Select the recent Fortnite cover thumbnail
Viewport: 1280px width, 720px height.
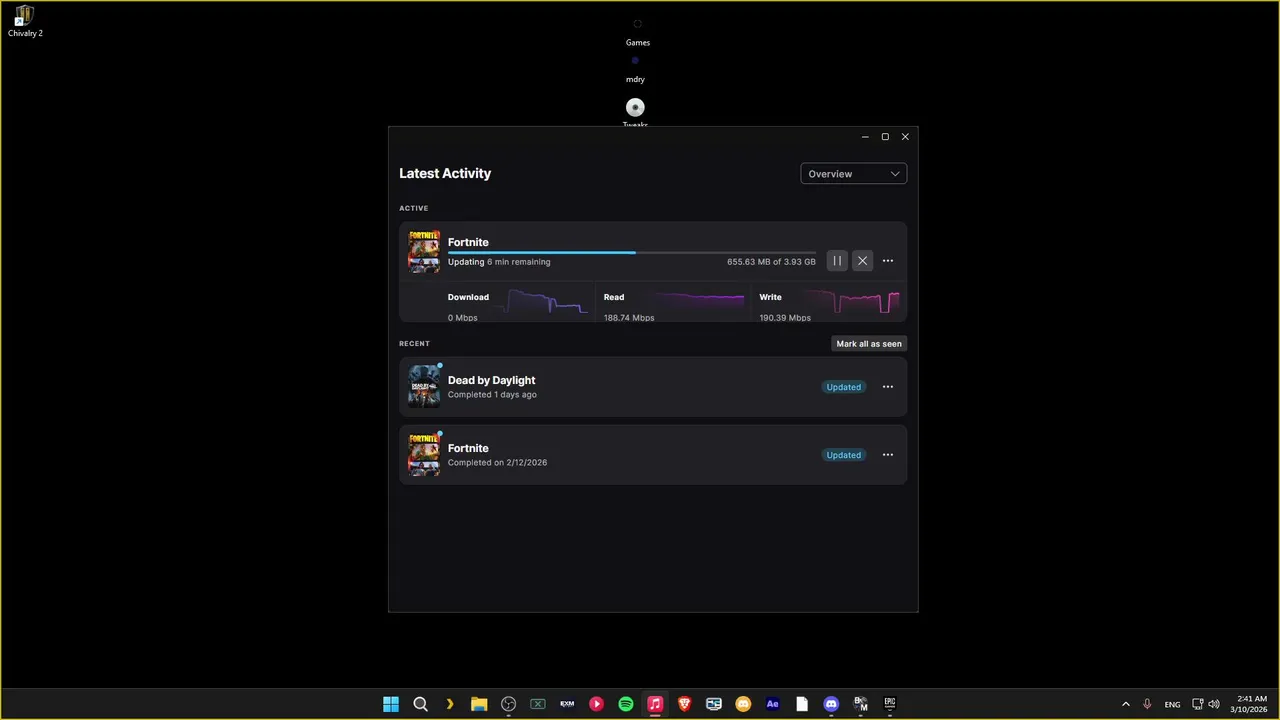(x=424, y=455)
